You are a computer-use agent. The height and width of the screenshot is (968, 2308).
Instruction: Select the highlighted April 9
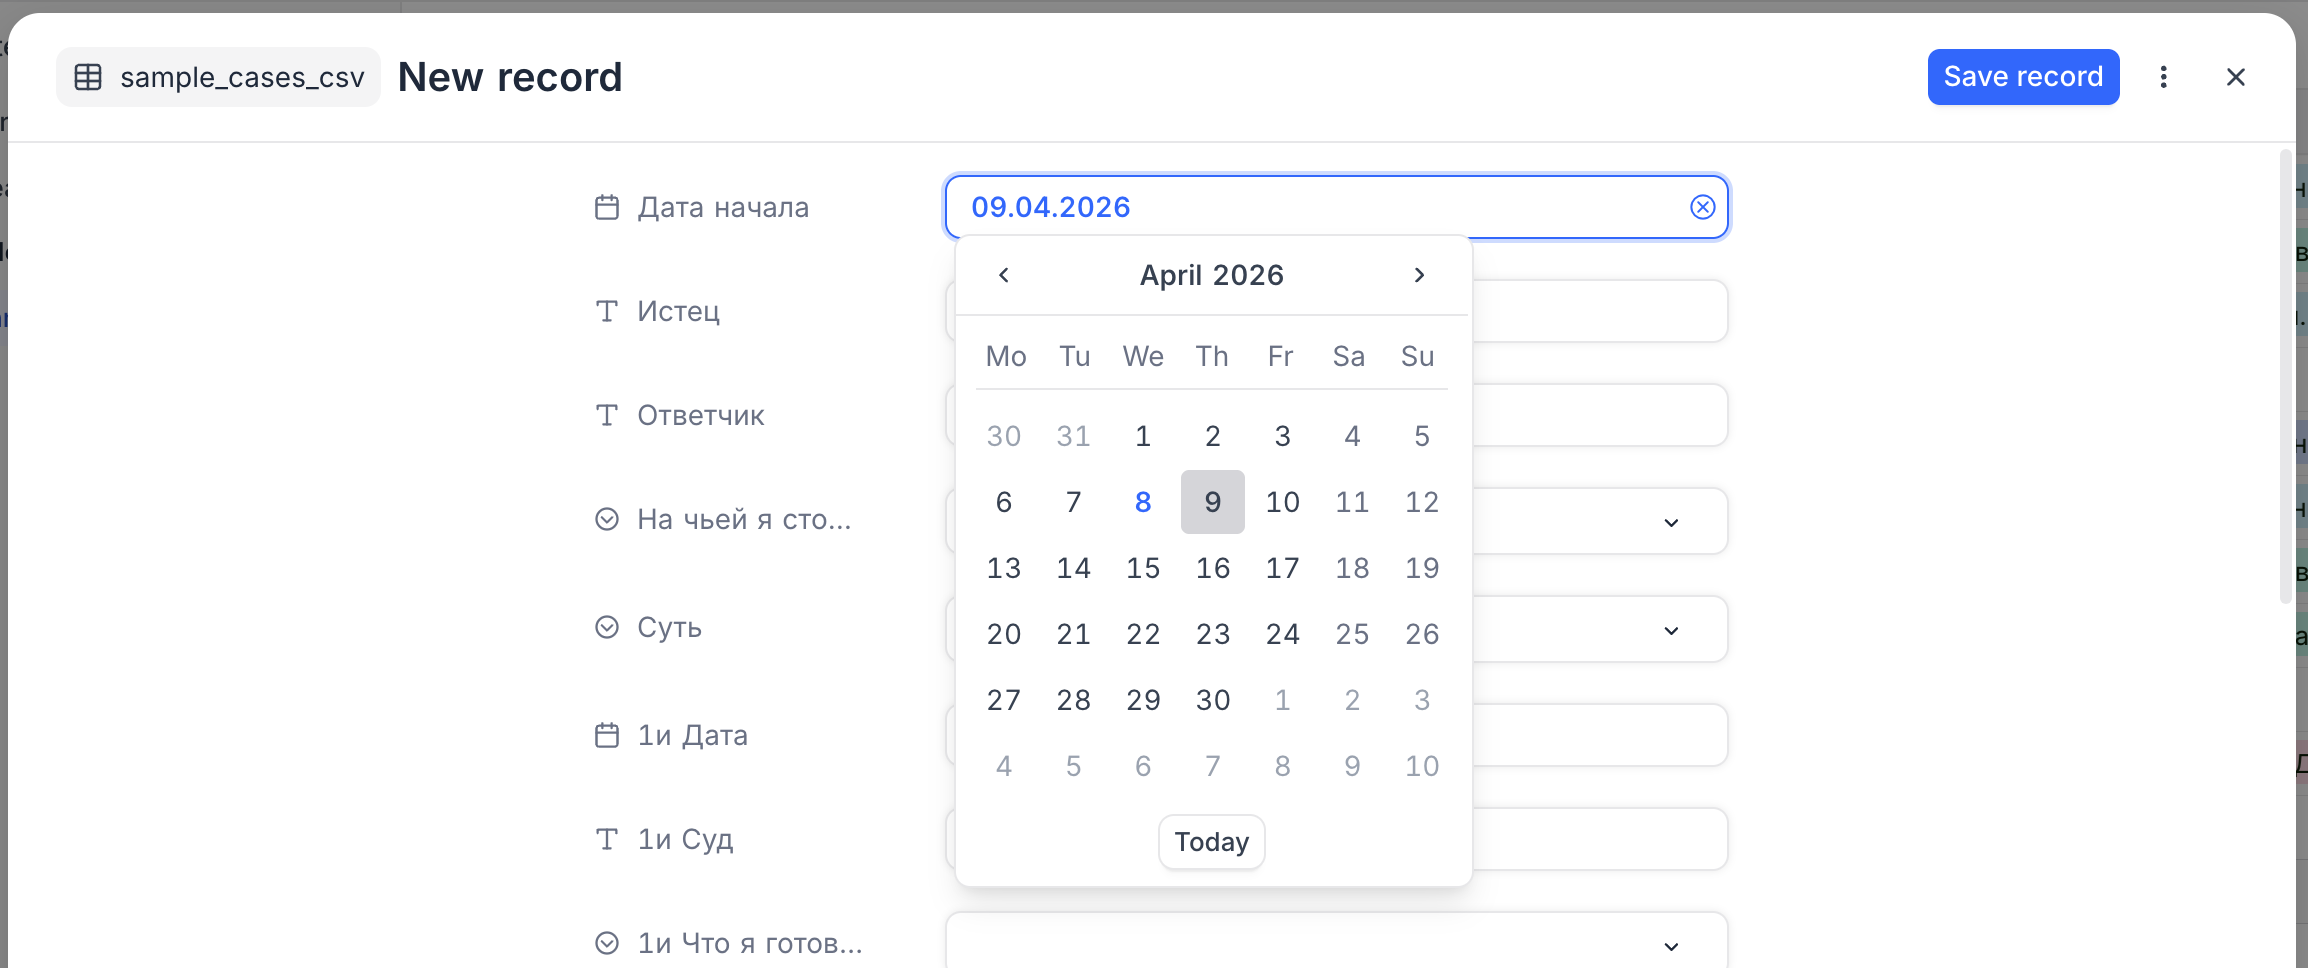point(1212,502)
